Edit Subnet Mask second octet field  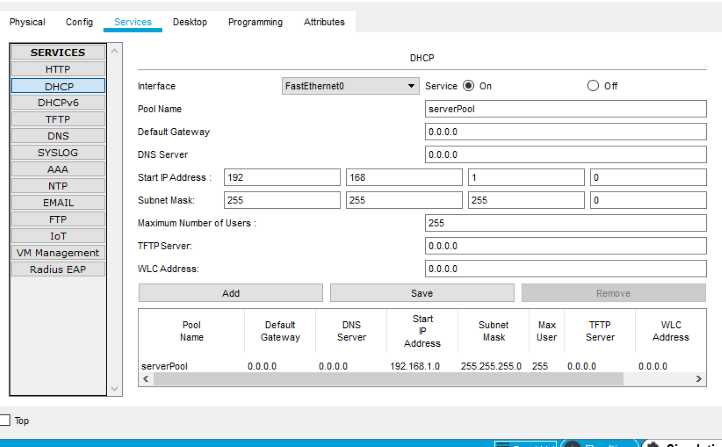[404, 200]
